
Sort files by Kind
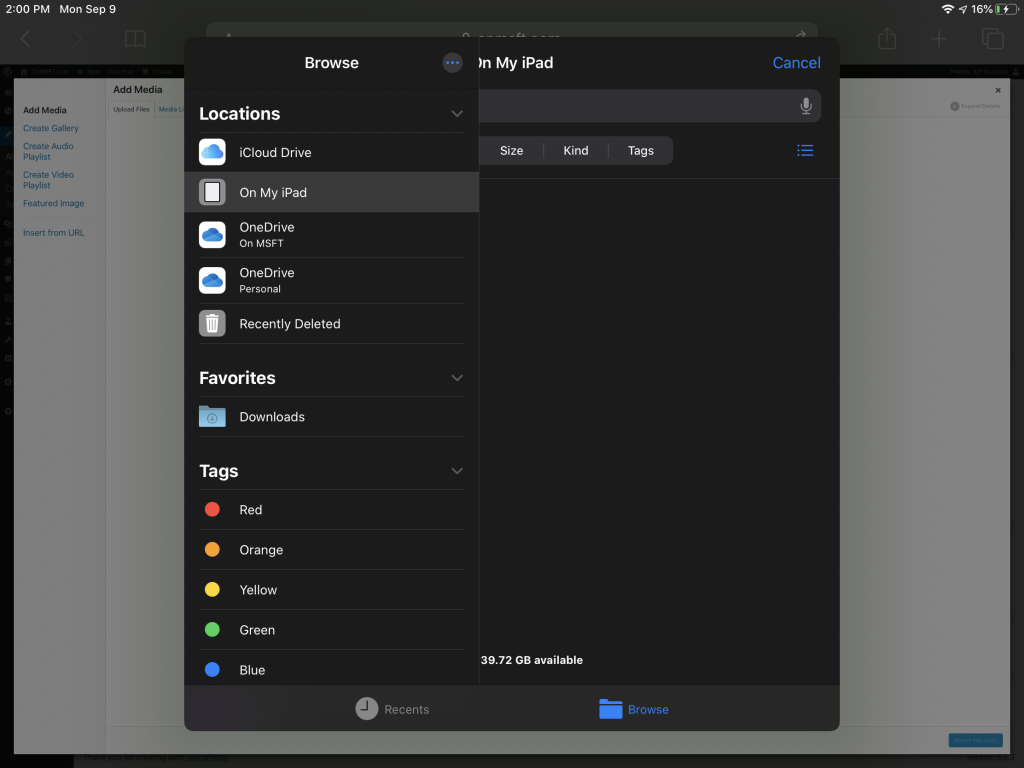pyautogui.click(x=575, y=150)
